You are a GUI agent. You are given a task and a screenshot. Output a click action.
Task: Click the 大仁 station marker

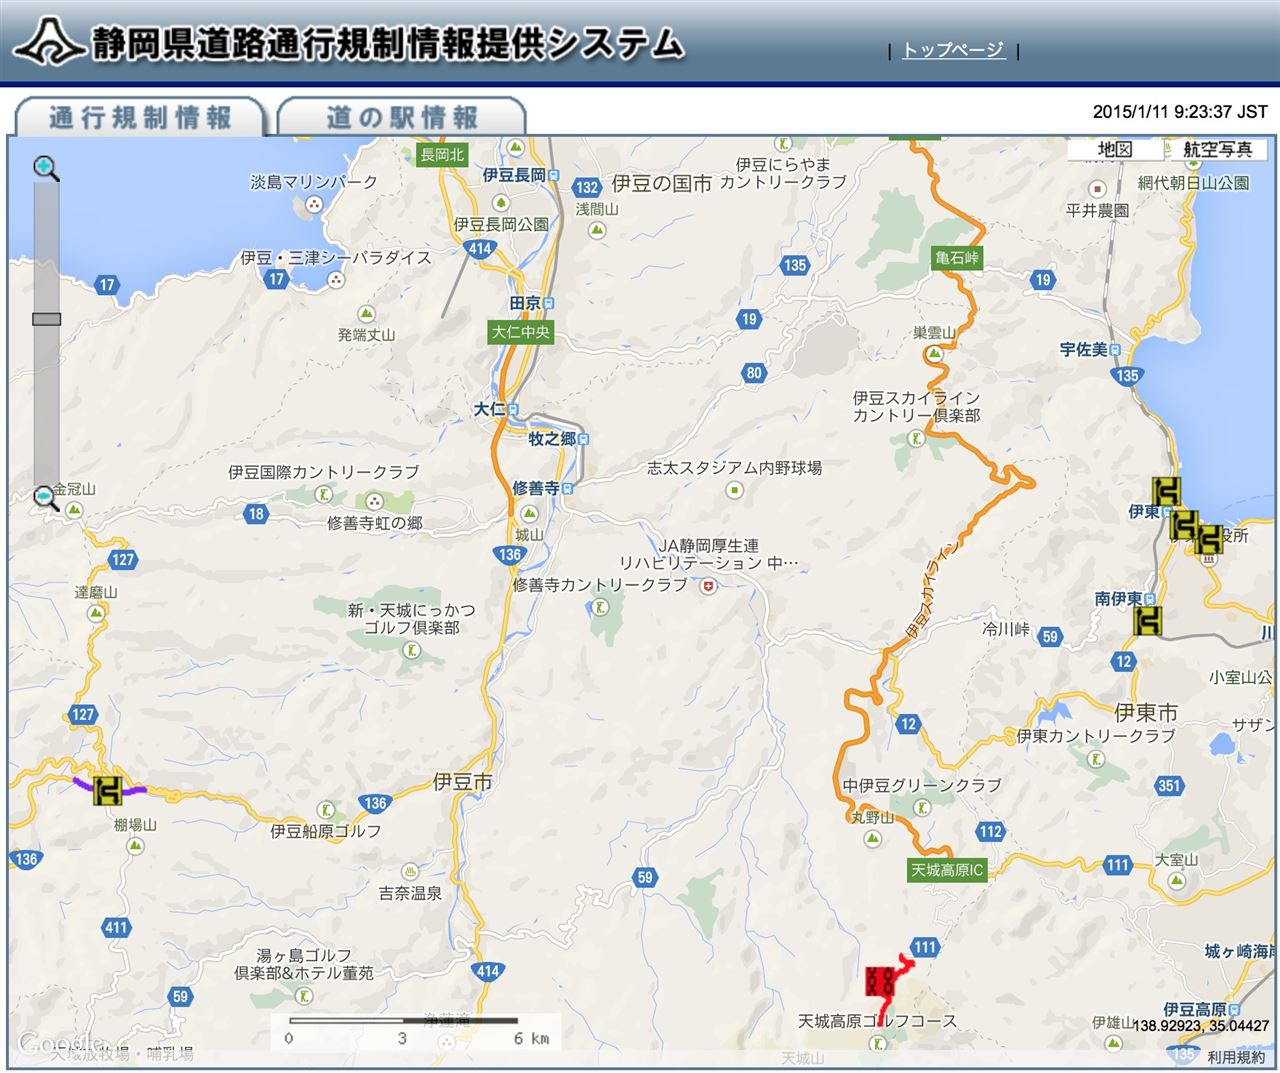pyautogui.click(x=513, y=410)
